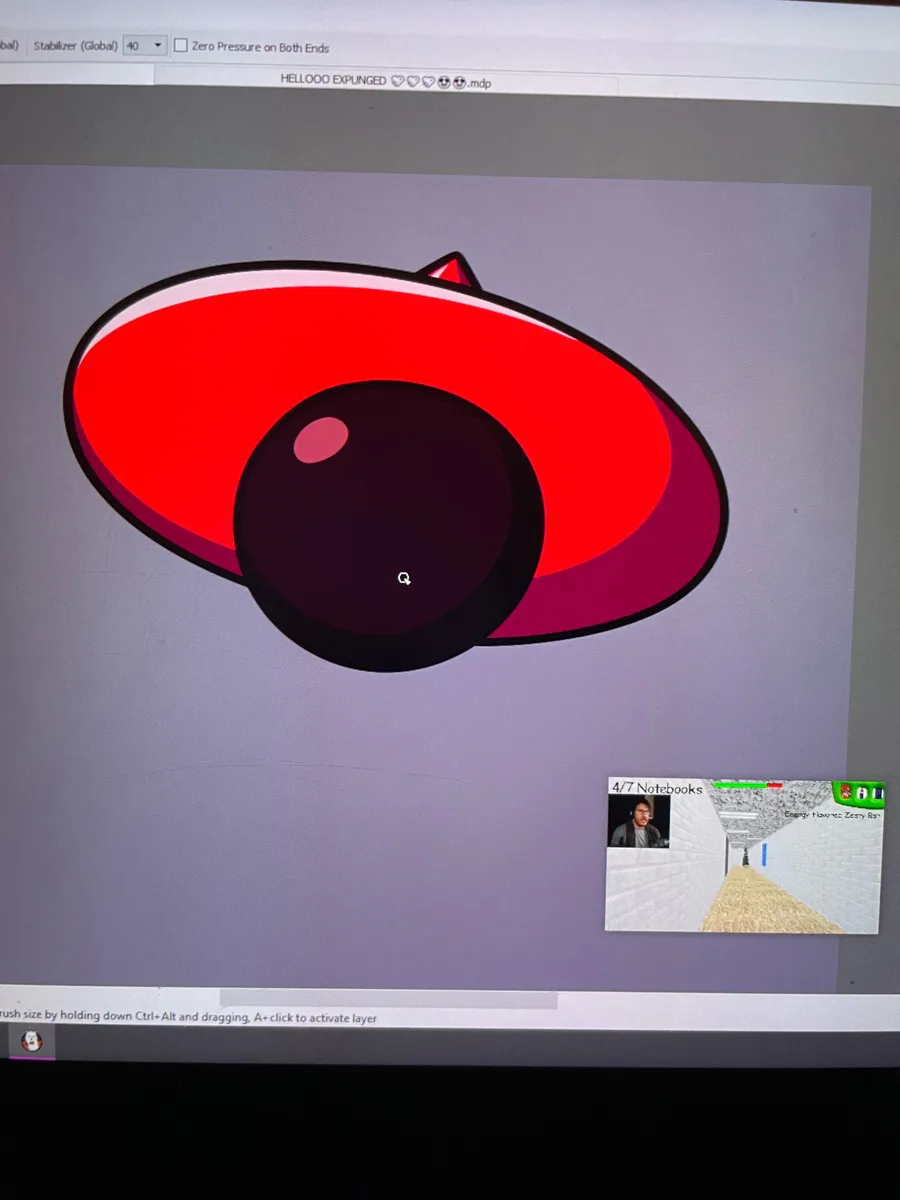Click the 4/7 Notebooks counter text
This screenshot has height=1200, width=900.
pyautogui.click(x=657, y=788)
